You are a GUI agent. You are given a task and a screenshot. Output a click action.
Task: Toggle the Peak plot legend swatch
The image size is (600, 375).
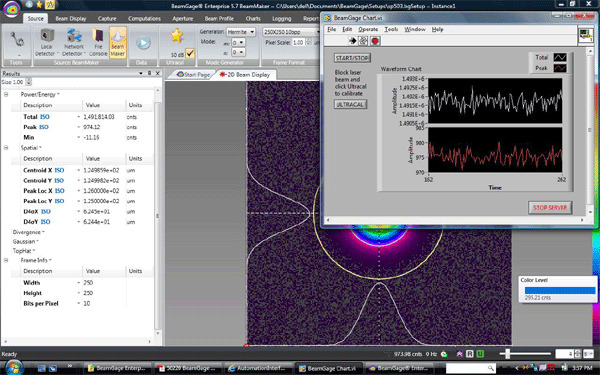[x=560, y=68]
